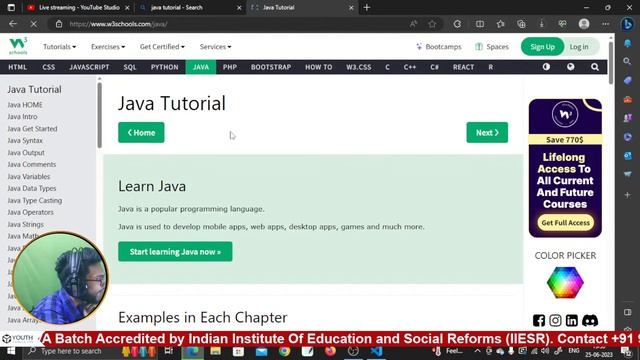
Task: Open a new browser tab
Action: pyautogui.click(x=367, y=7)
